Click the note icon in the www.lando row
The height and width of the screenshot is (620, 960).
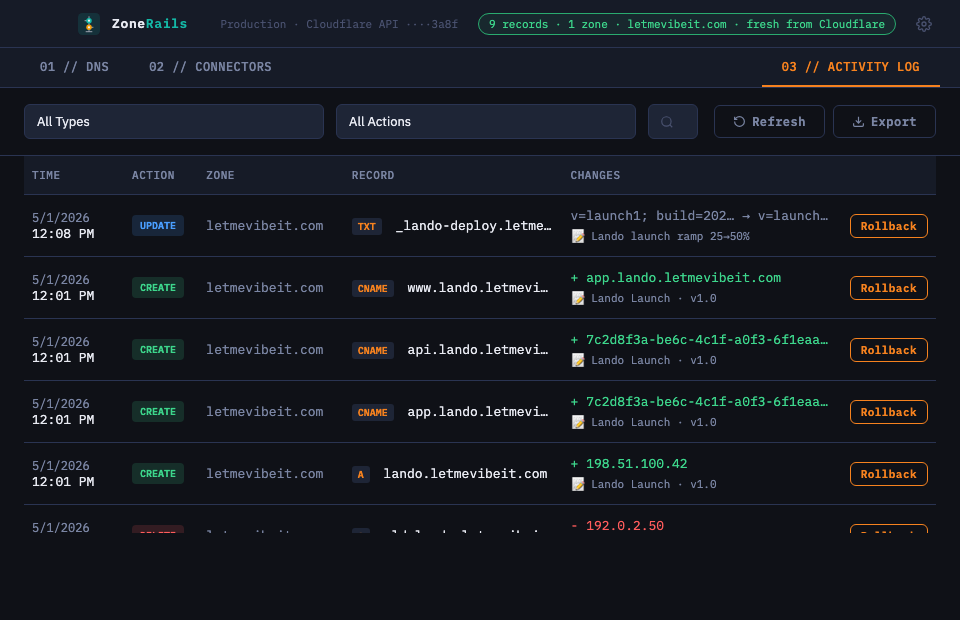(578, 298)
